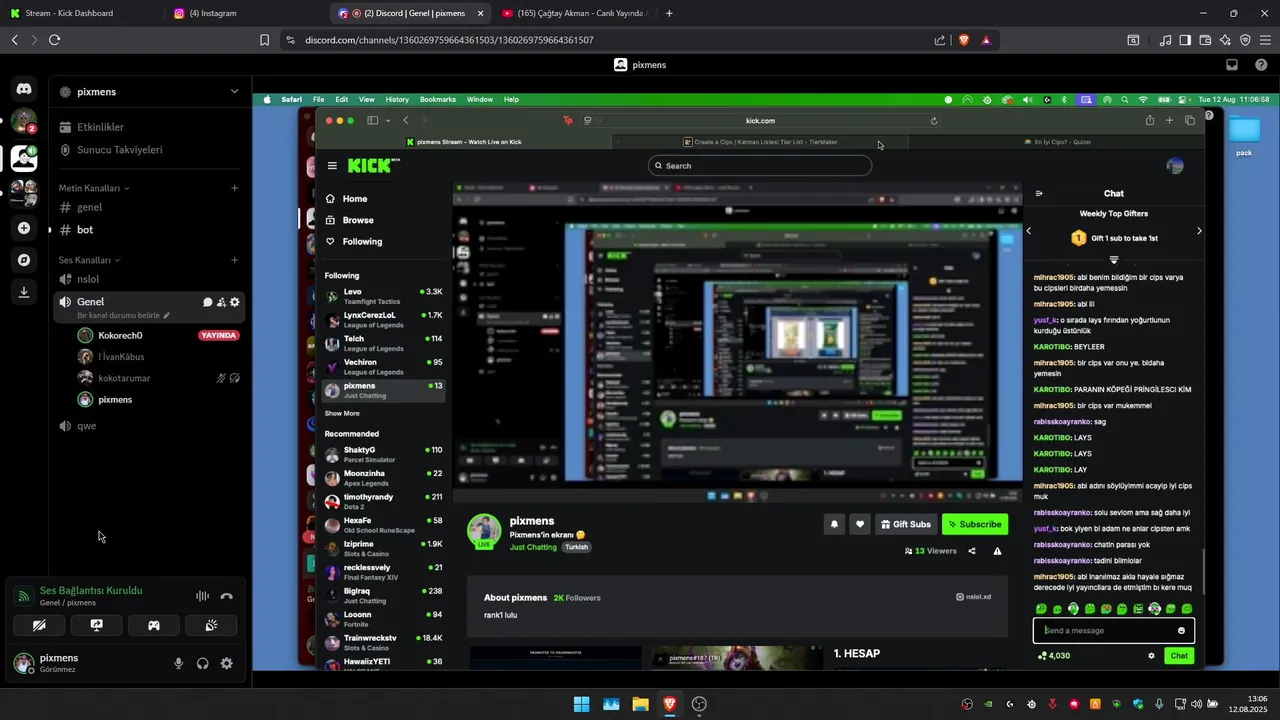Screen dimensions: 1280x720
Task: Click the Brave address bar URL
Action: pos(449,40)
